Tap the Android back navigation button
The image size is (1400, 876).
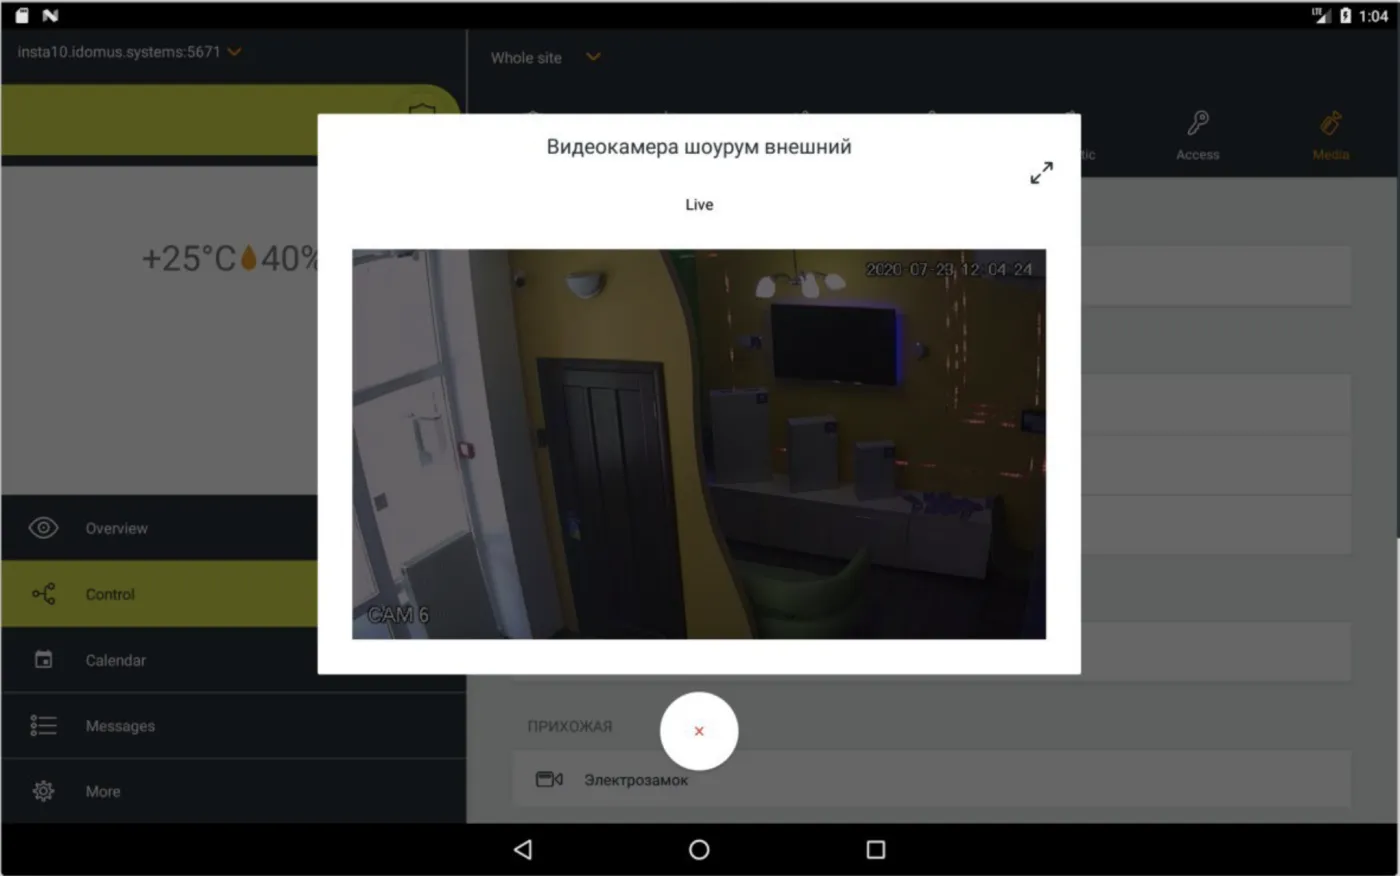pyautogui.click(x=523, y=849)
